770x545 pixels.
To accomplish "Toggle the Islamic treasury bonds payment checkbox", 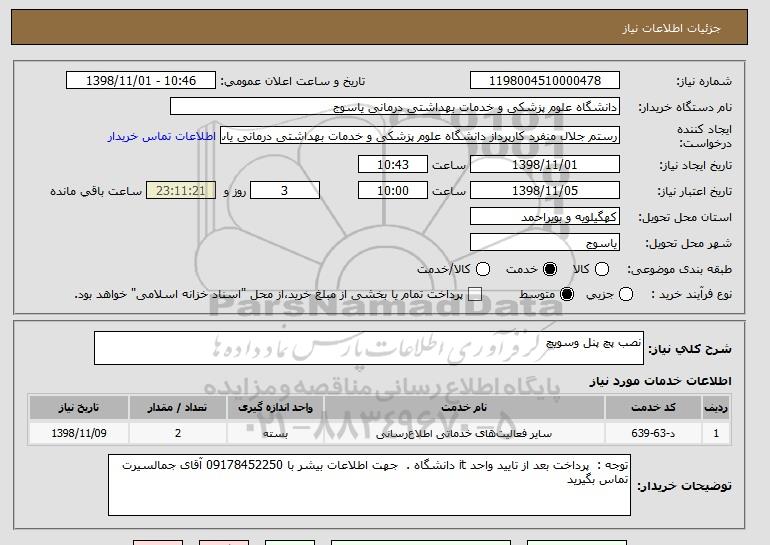I will (x=474, y=295).
